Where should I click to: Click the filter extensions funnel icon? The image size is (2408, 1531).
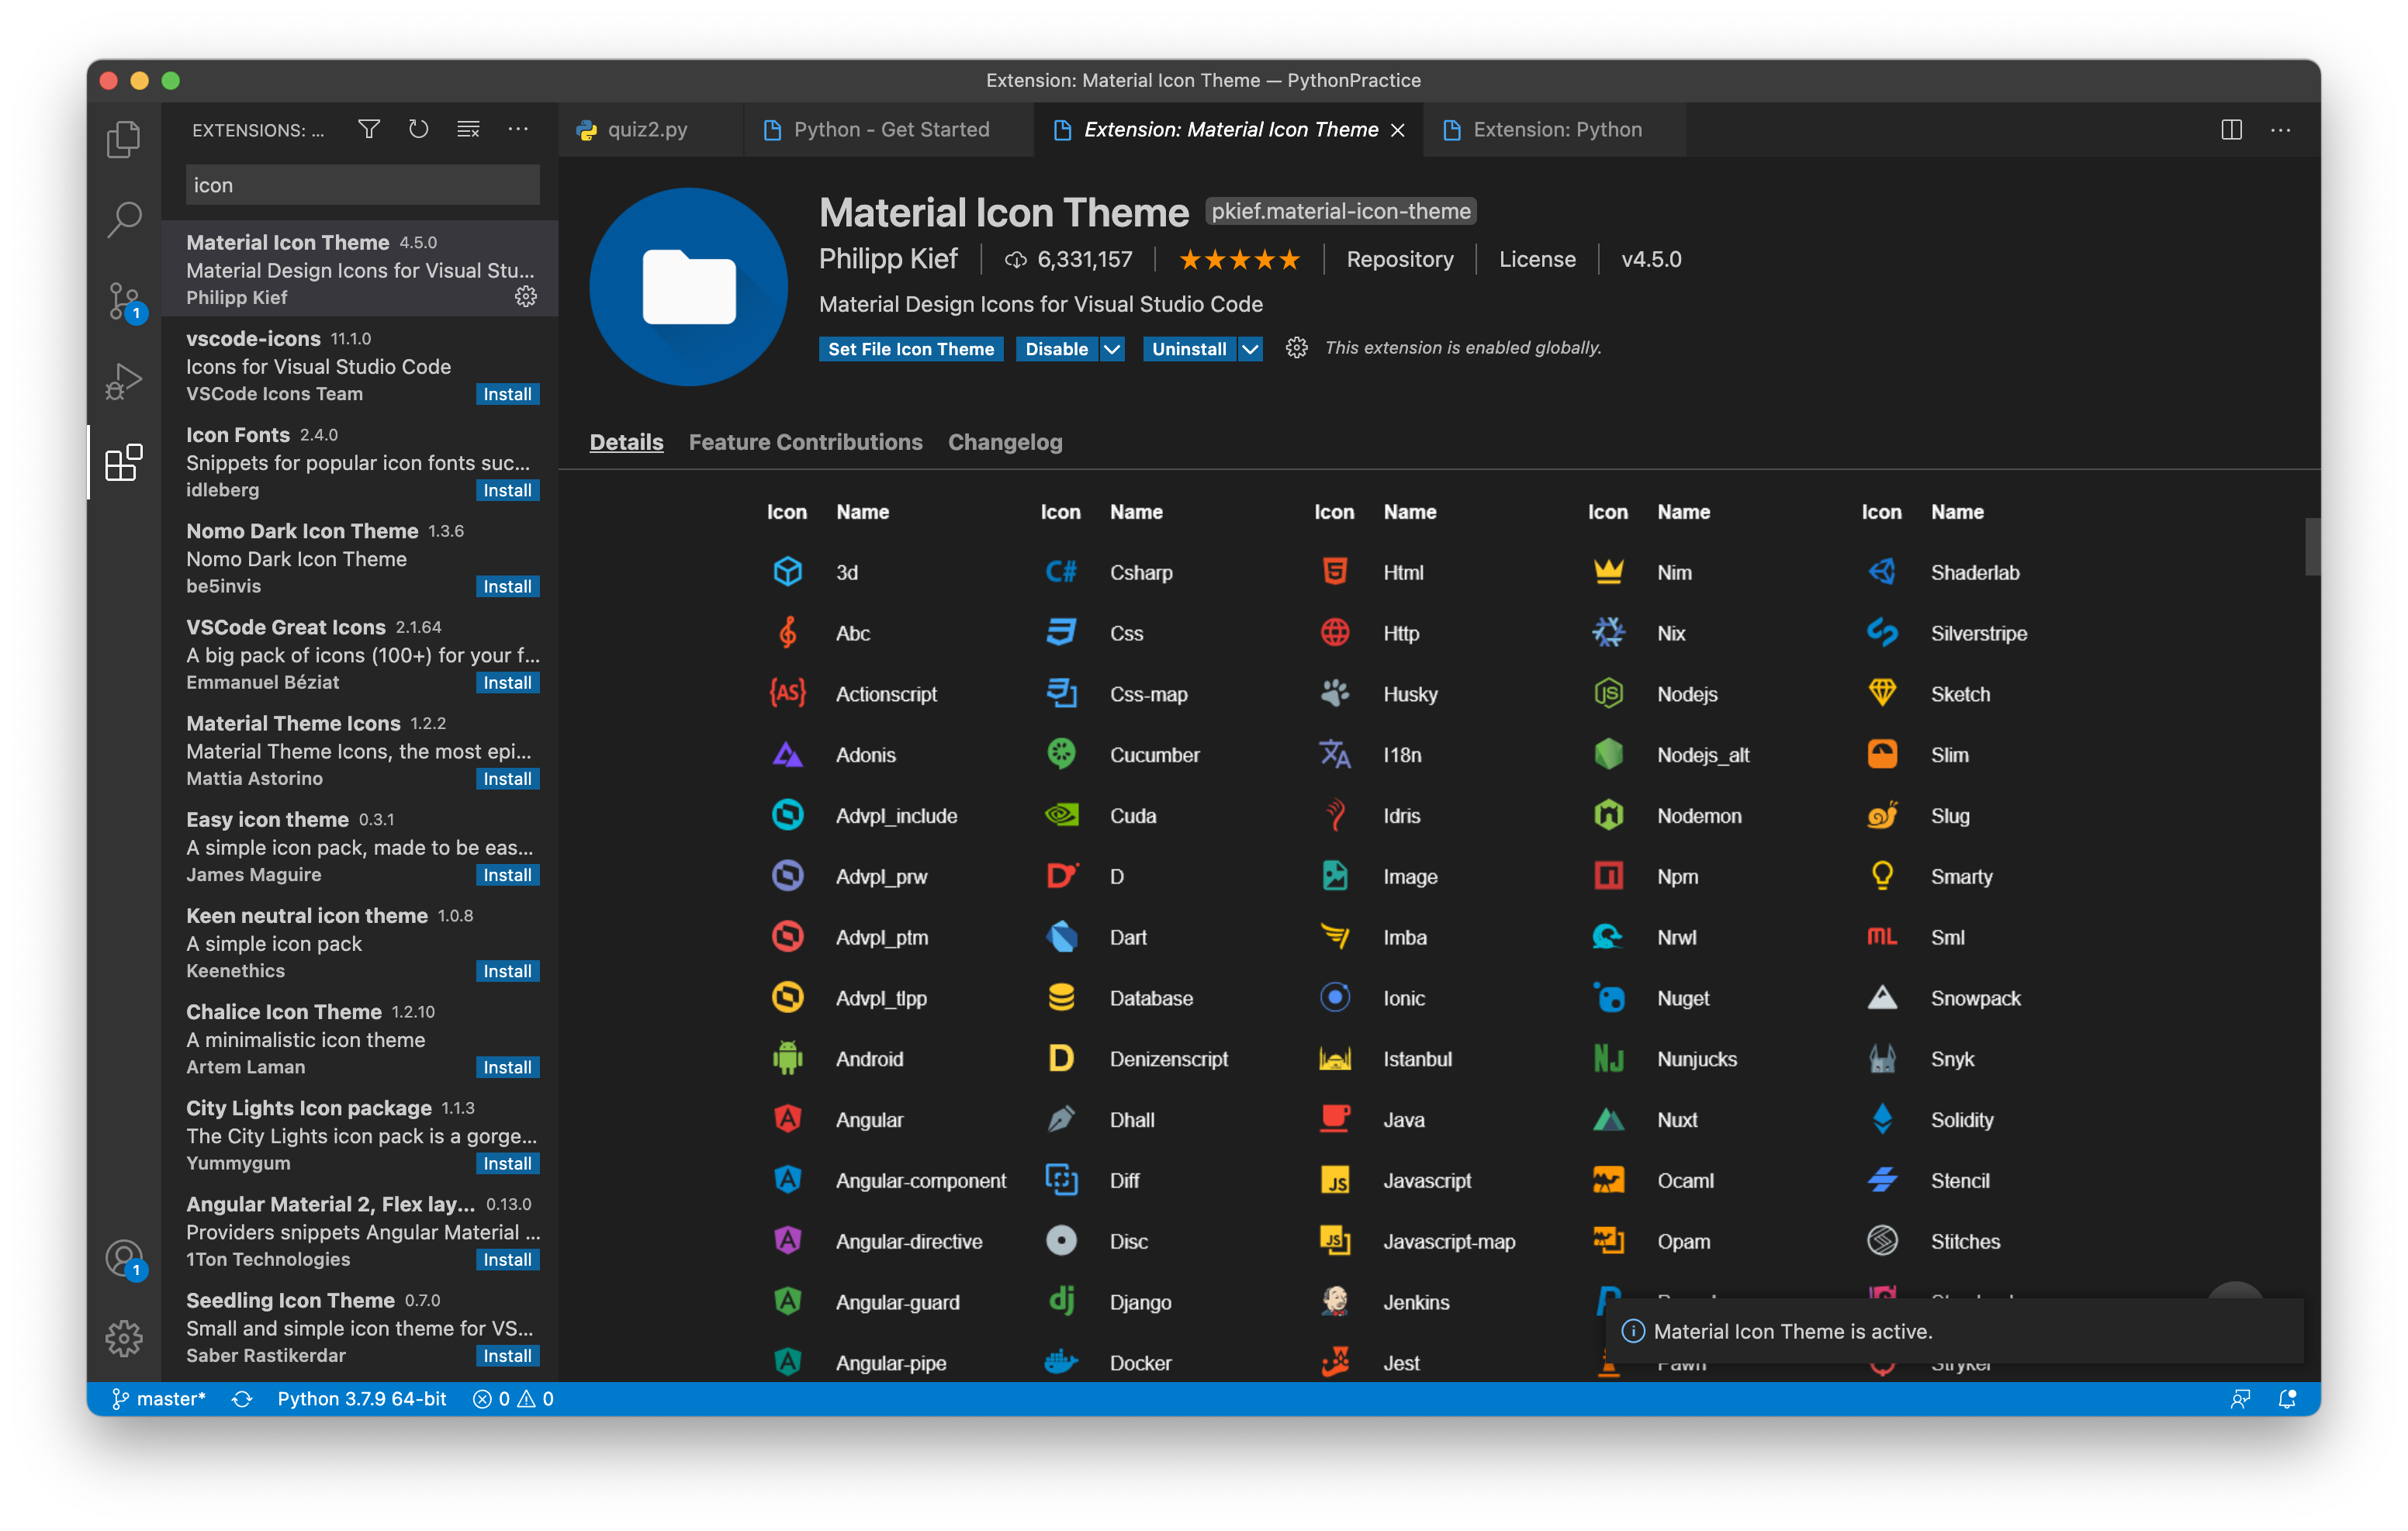point(369,129)
